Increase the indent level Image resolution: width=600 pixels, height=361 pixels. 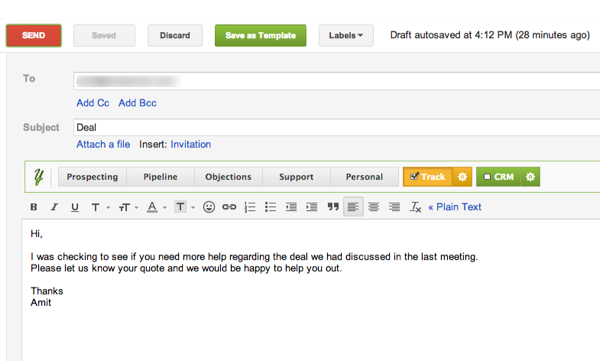(x=312, y=207)
